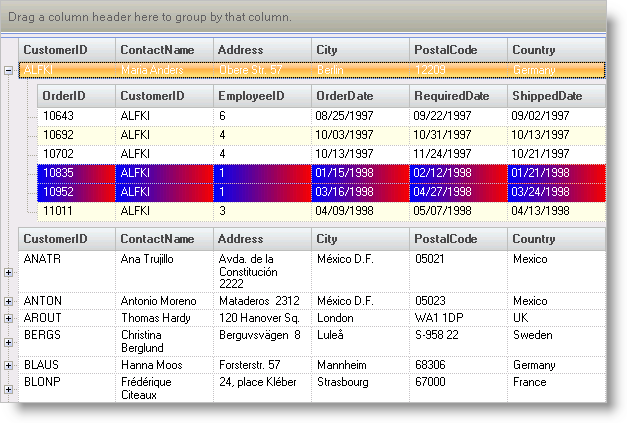The image size is (627, 423).
Task: Click the RequiredDate column header
Action: tap(457, 96)
